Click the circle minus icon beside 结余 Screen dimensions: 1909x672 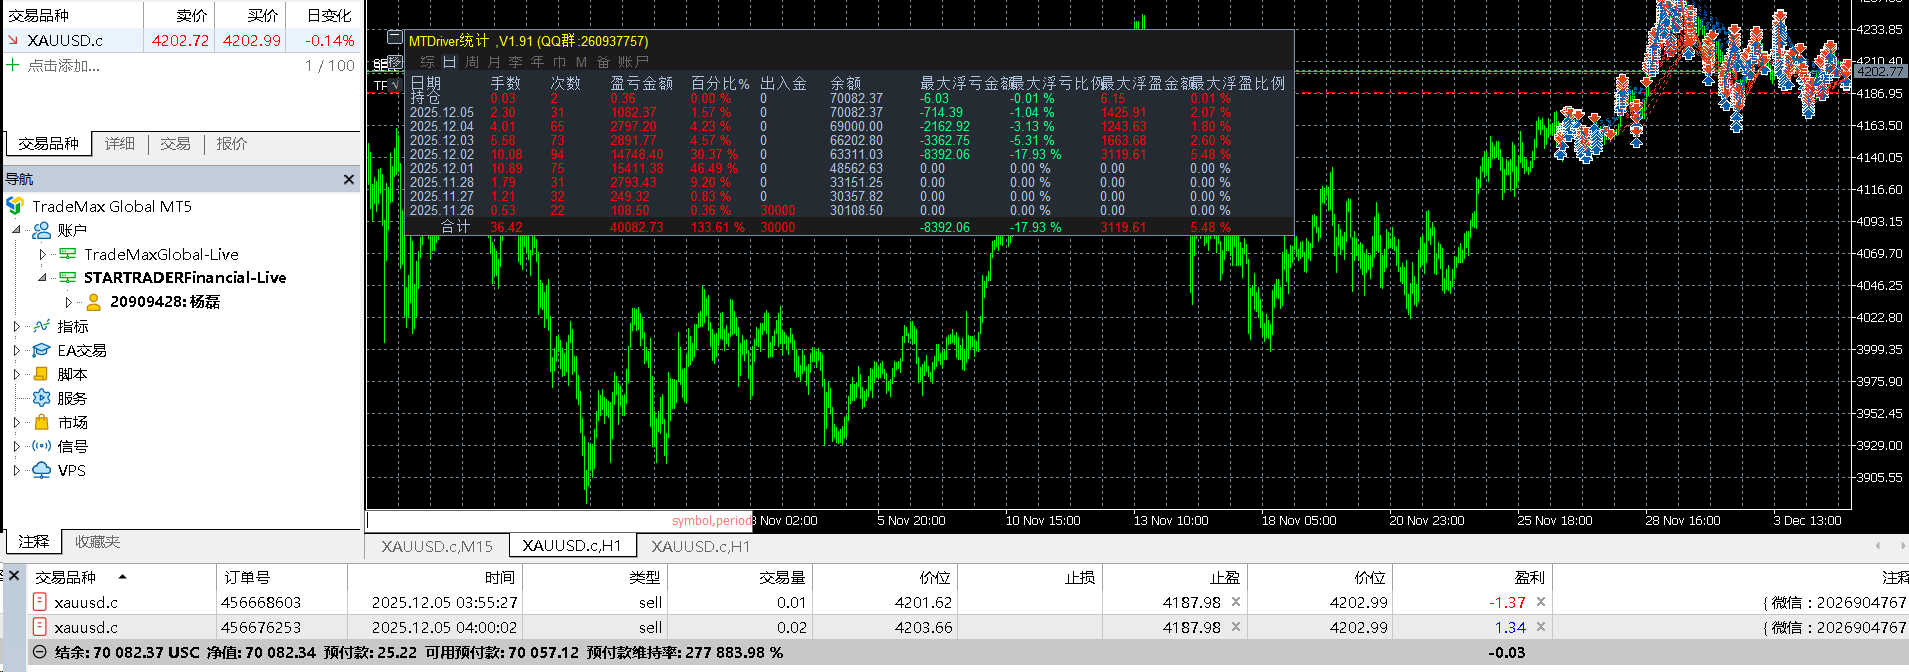point(40,652)
